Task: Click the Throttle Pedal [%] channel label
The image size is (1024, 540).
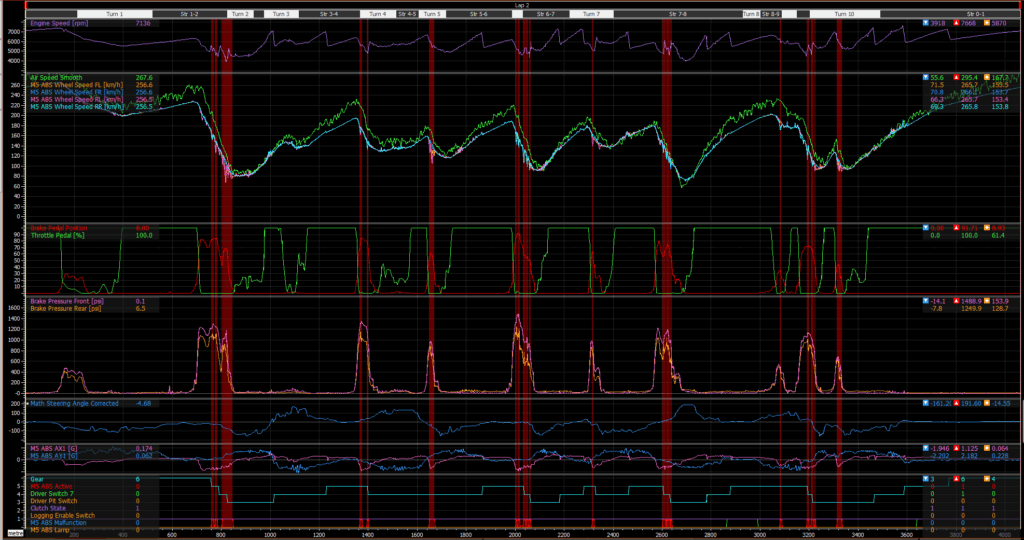Action: 60,234
